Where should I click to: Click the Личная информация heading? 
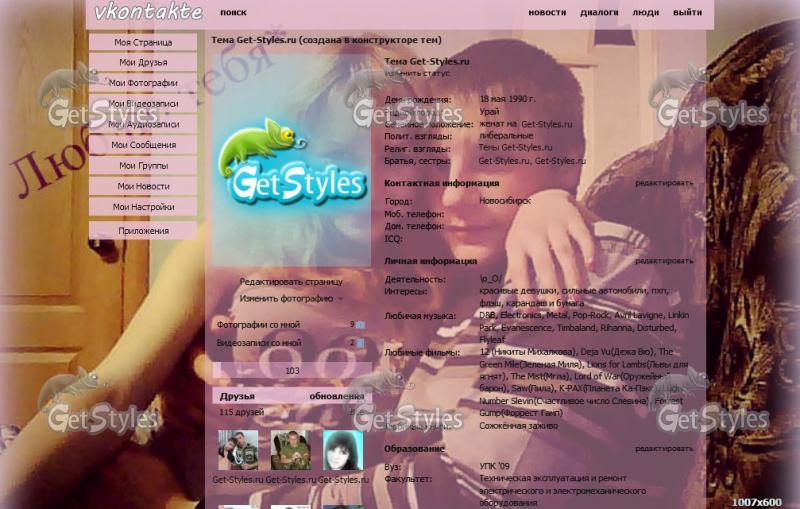click(x=431, y=261)
